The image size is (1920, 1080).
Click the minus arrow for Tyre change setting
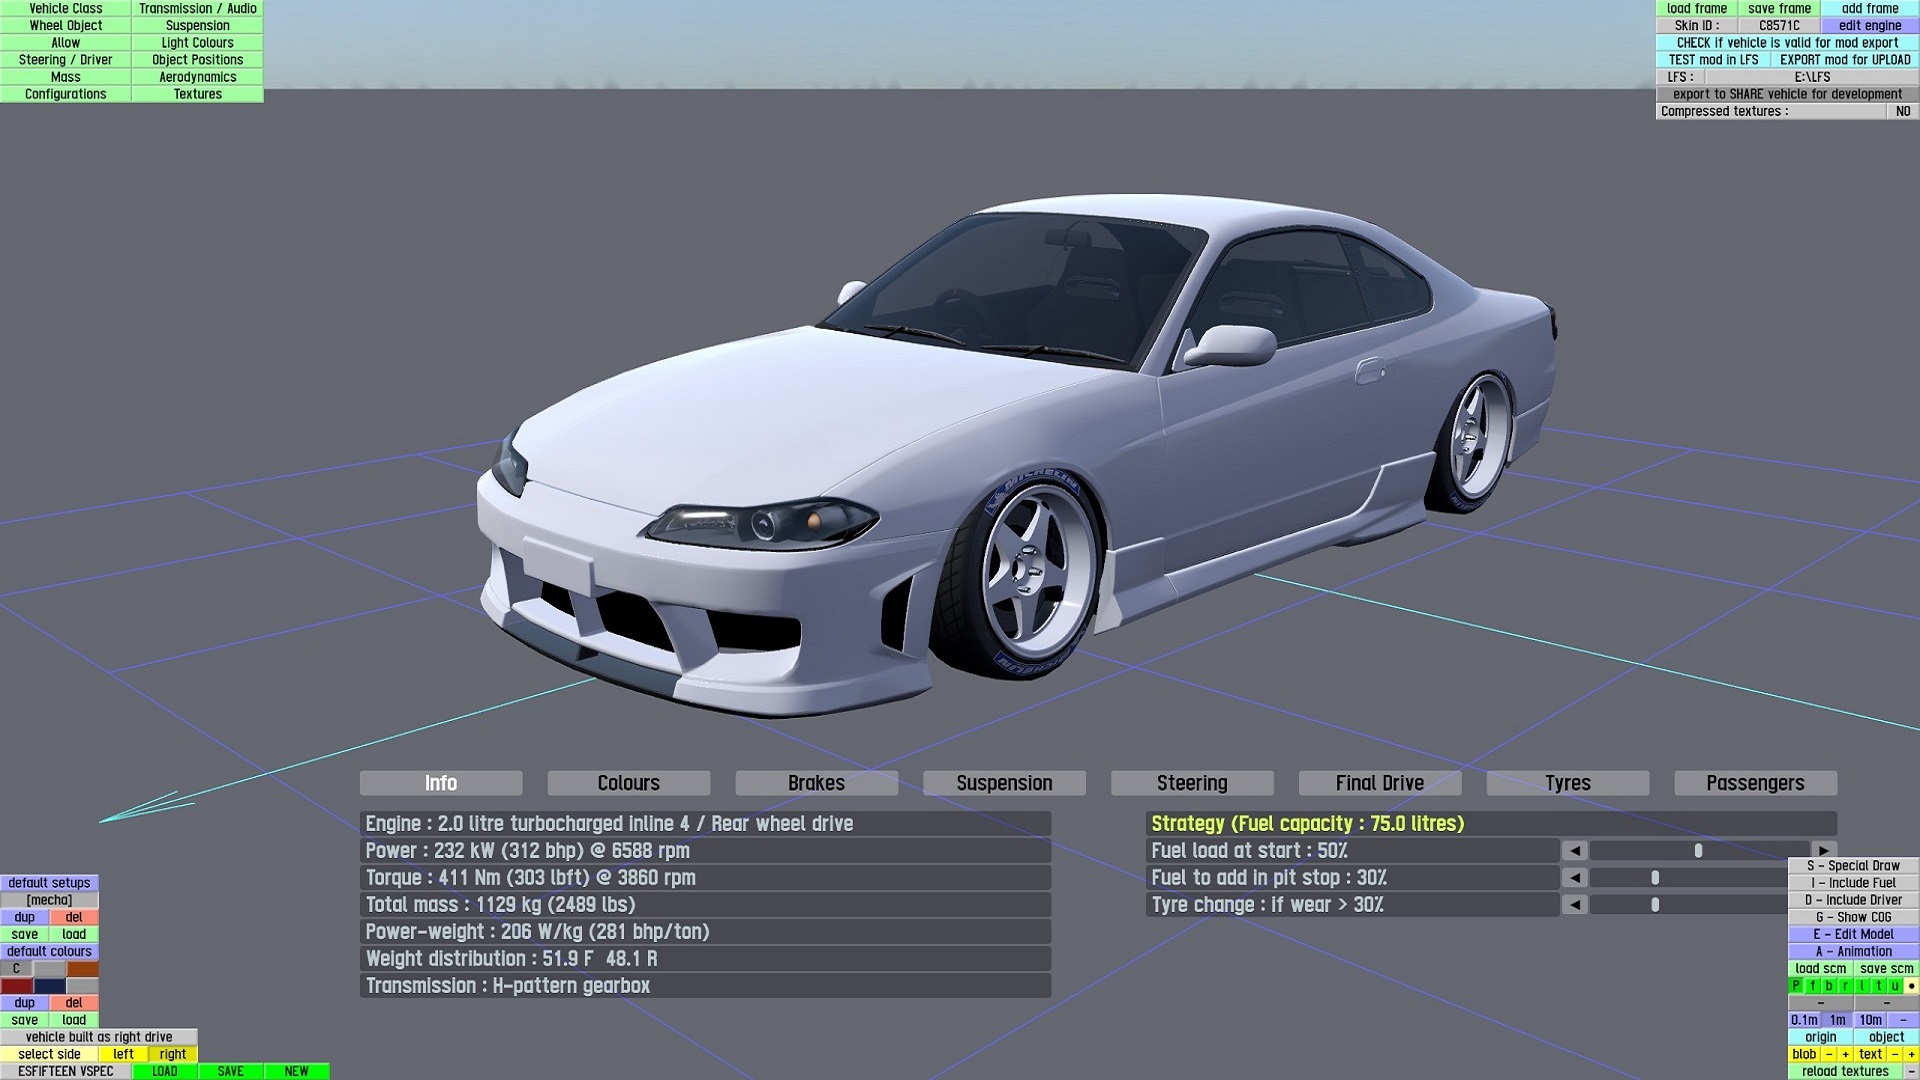pos(1574,905)
